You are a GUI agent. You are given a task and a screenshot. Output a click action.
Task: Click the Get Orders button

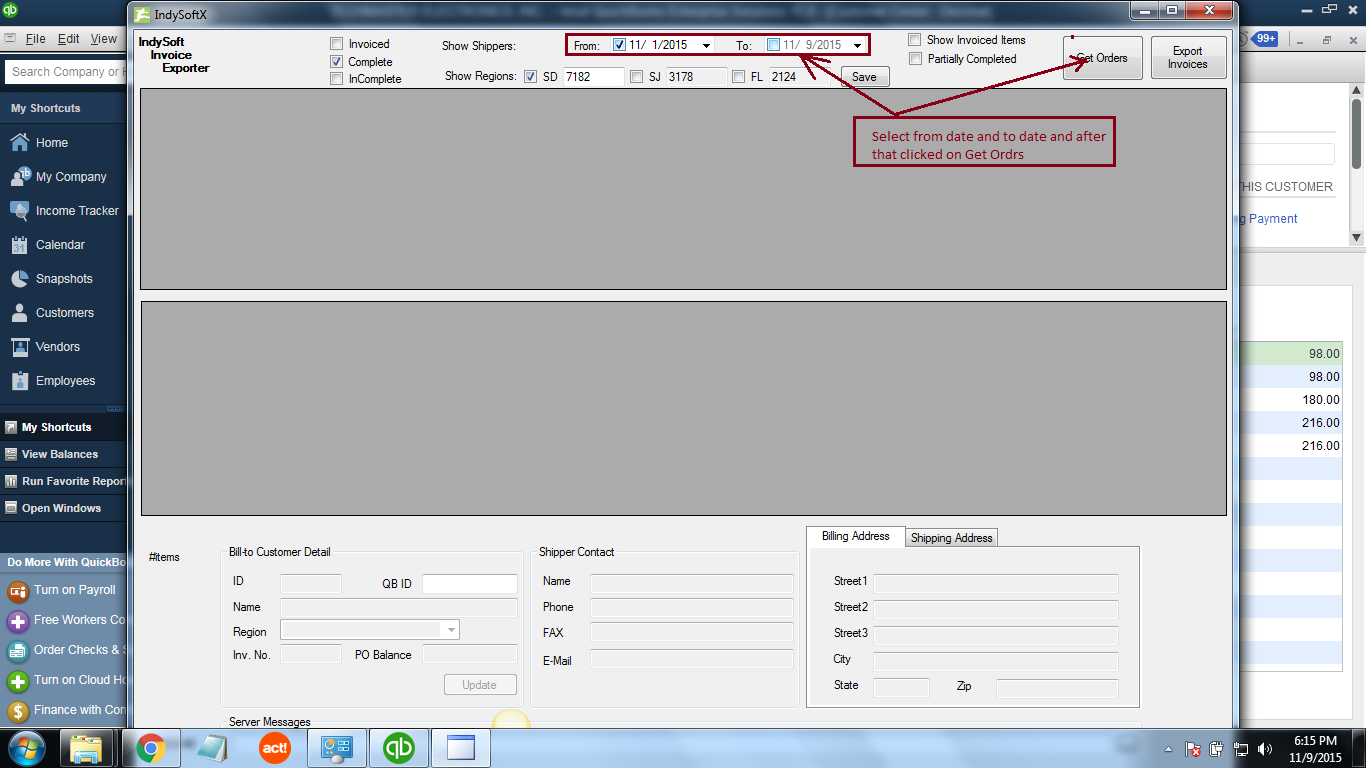[x=1102, y=58]
